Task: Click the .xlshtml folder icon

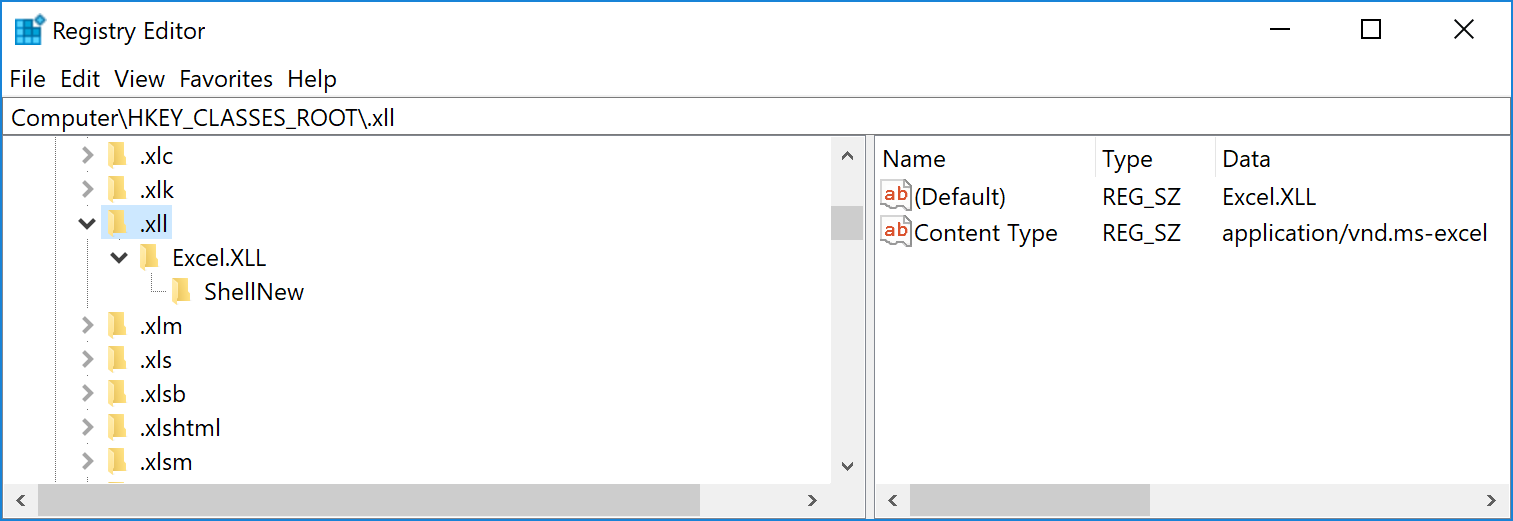Action: (117, 428)
